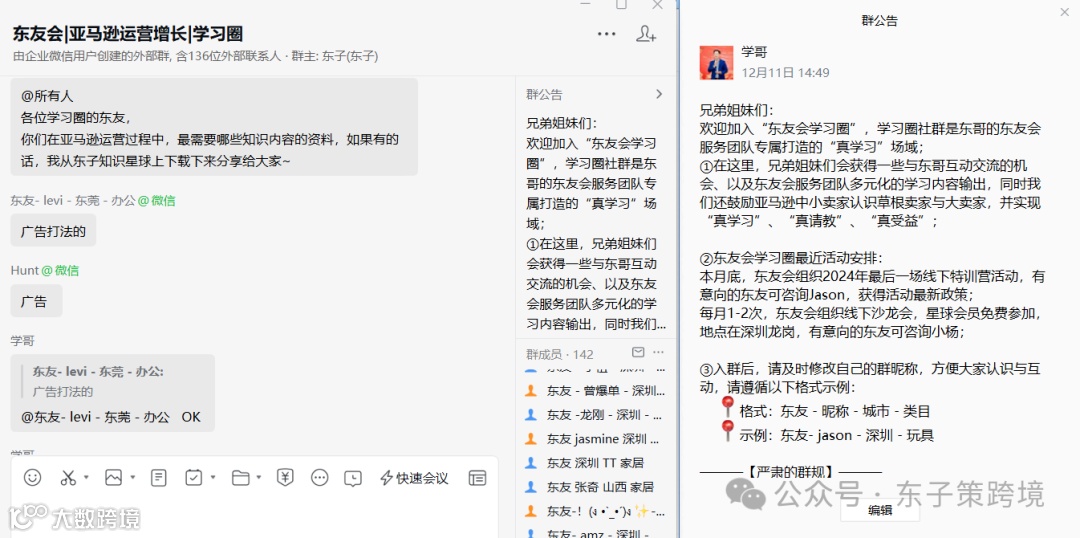Select the 【严肃的群规】 heading
Viewport: 1080px width, 538px height.
point(791,473)
